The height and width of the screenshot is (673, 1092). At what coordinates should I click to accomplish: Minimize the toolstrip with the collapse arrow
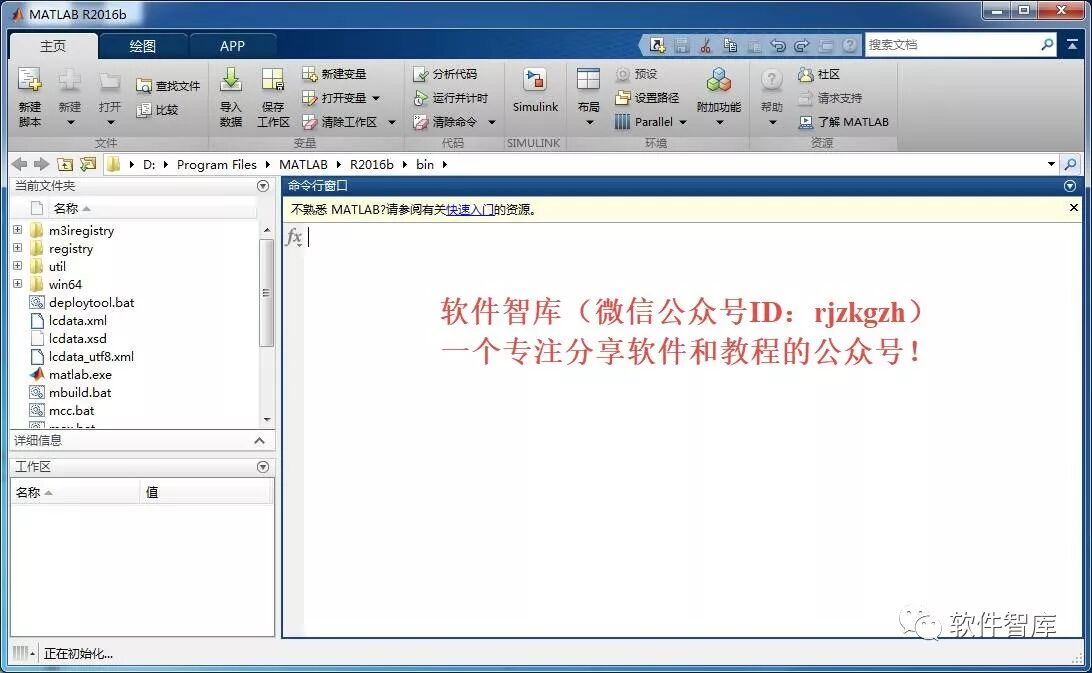[1072, 45]
